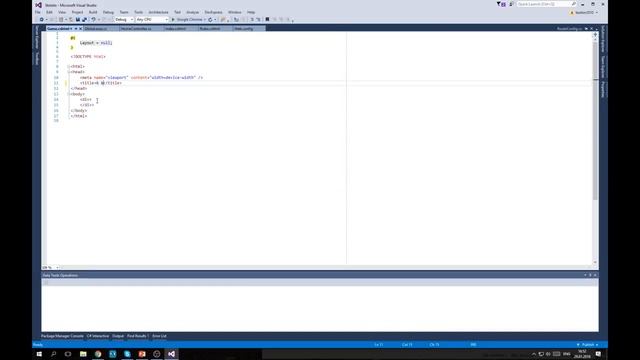Viewport: 640px width, 360px height.
Task: Close the Data Tools Operations panel
Action: pos(595,275)
